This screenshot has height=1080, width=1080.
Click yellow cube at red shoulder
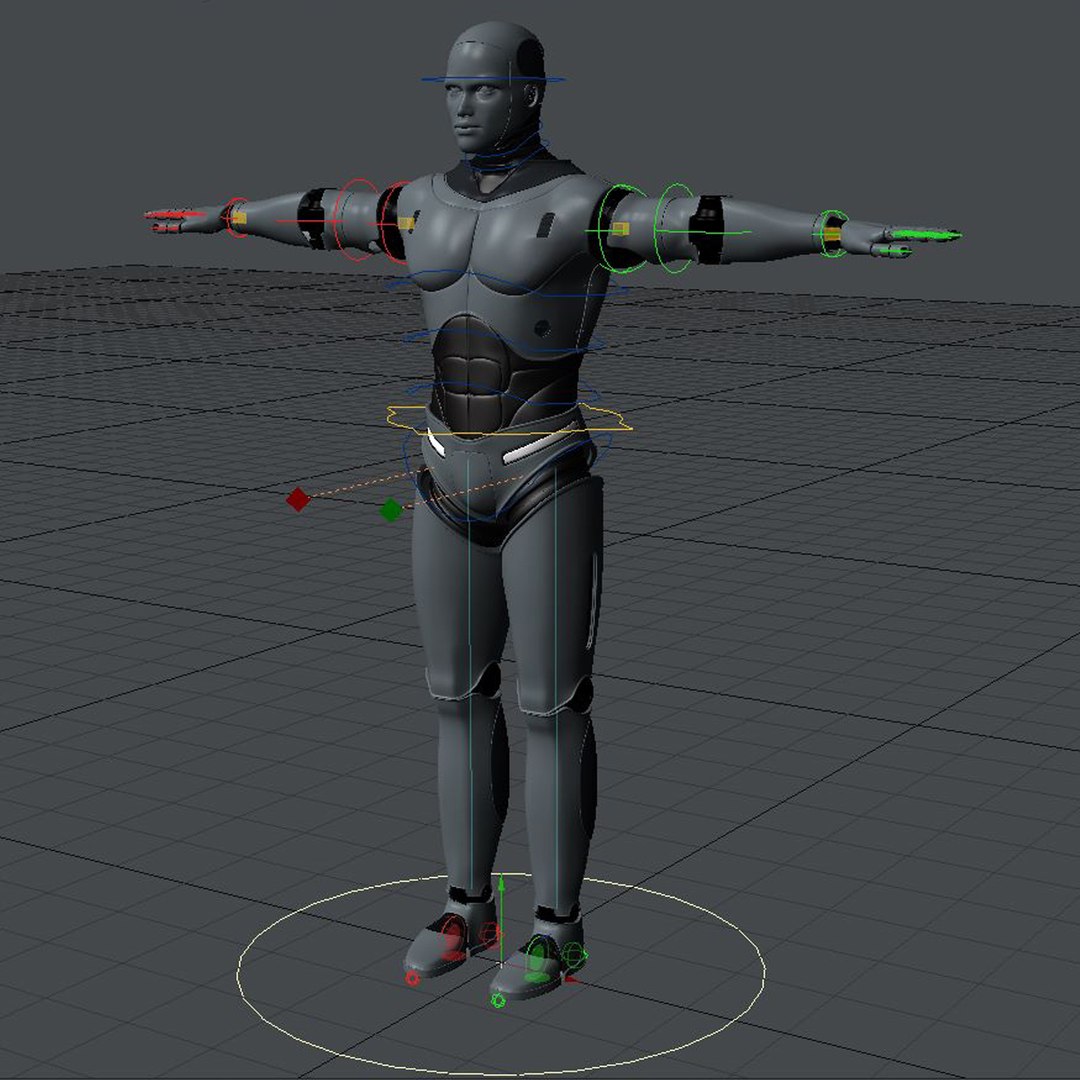tap(406, 222)
